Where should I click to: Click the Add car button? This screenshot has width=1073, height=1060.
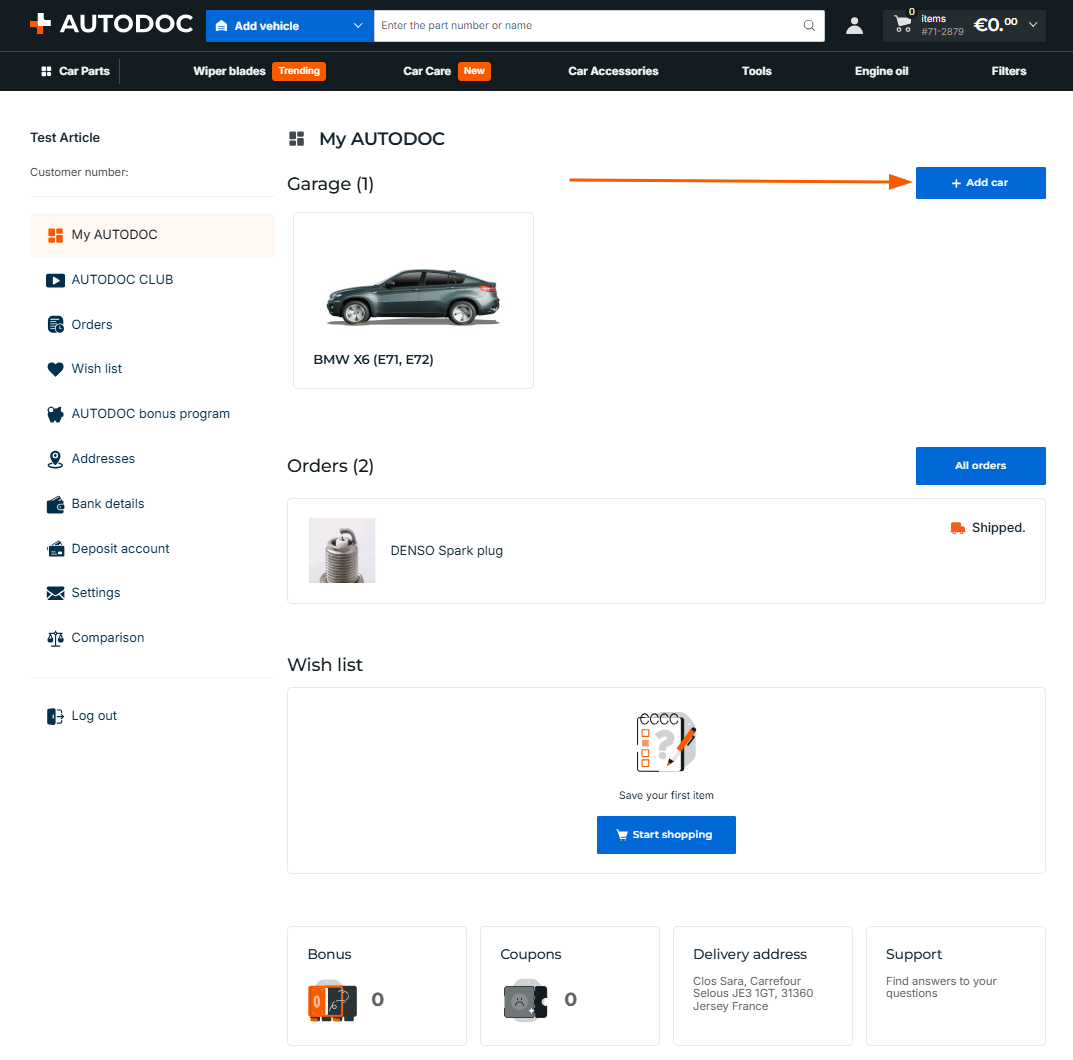click(x=980, y=183)
